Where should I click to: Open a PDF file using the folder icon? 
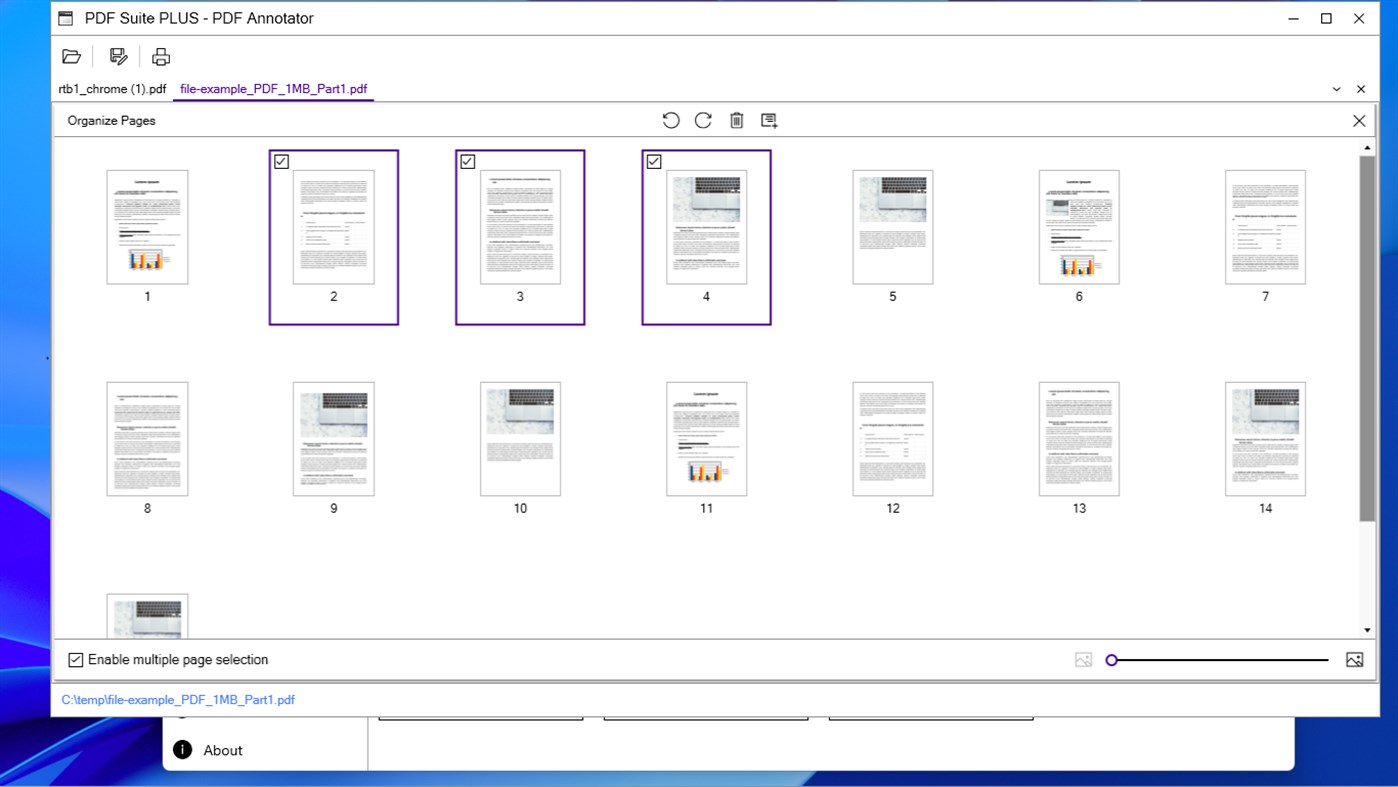pos(71,56)
